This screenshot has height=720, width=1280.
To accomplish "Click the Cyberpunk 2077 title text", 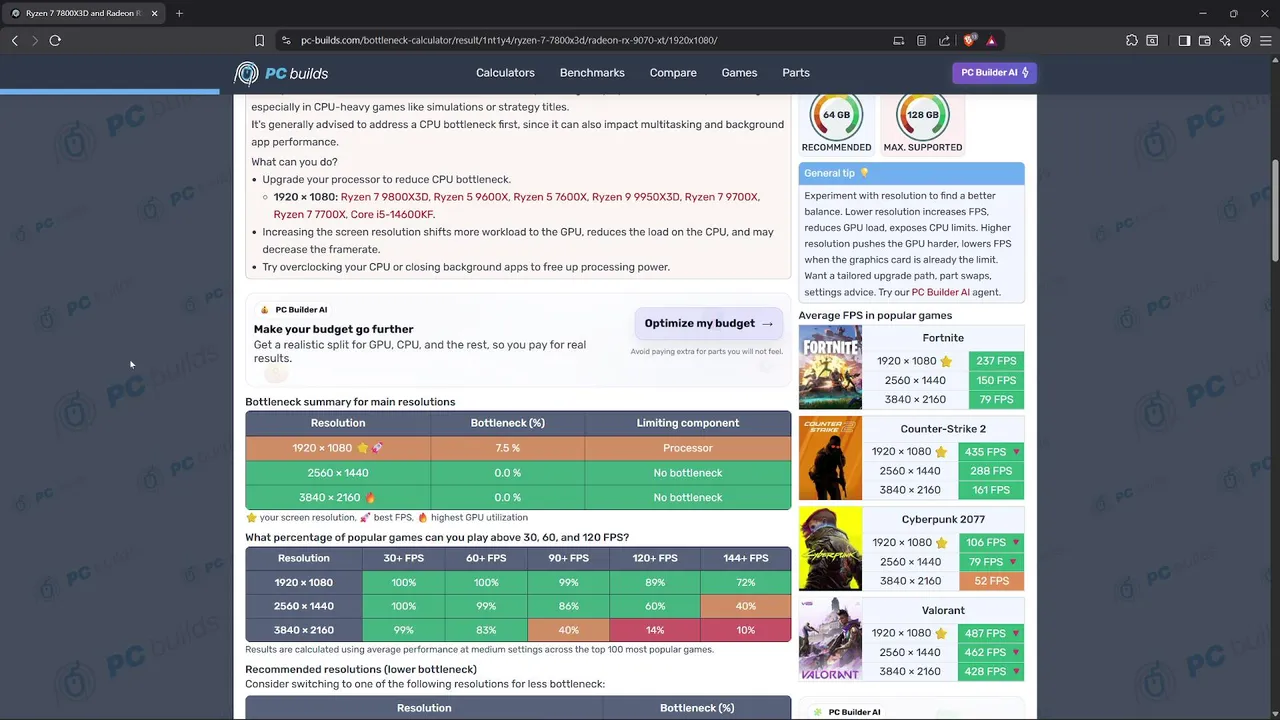I will tap(943, 519).
